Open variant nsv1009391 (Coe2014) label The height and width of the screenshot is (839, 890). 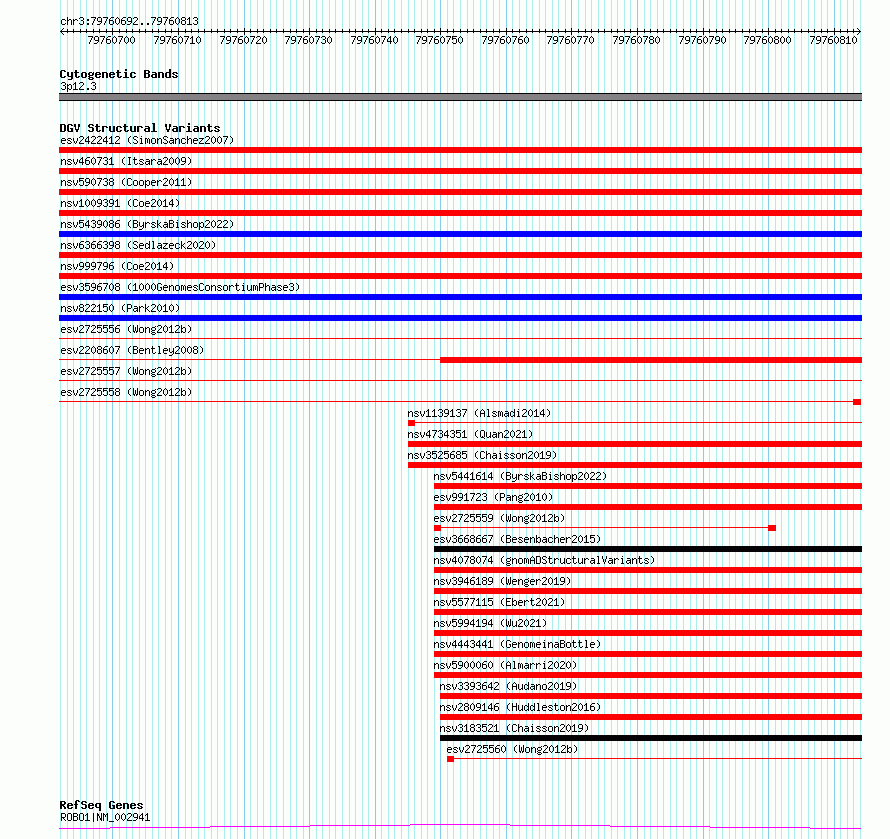(120, 203)
